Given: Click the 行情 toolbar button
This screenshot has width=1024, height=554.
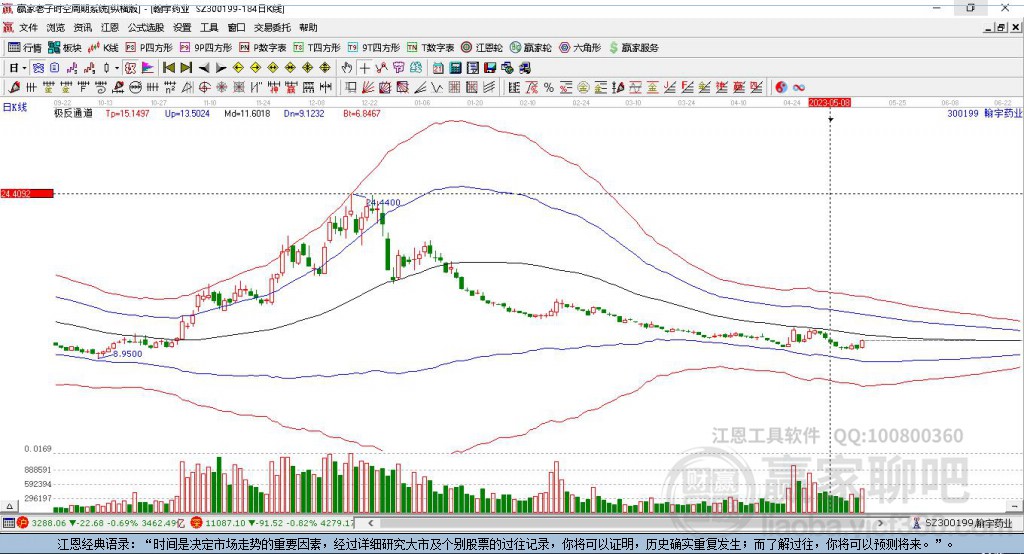Looking at the screenshot, I should pos(25,48).
